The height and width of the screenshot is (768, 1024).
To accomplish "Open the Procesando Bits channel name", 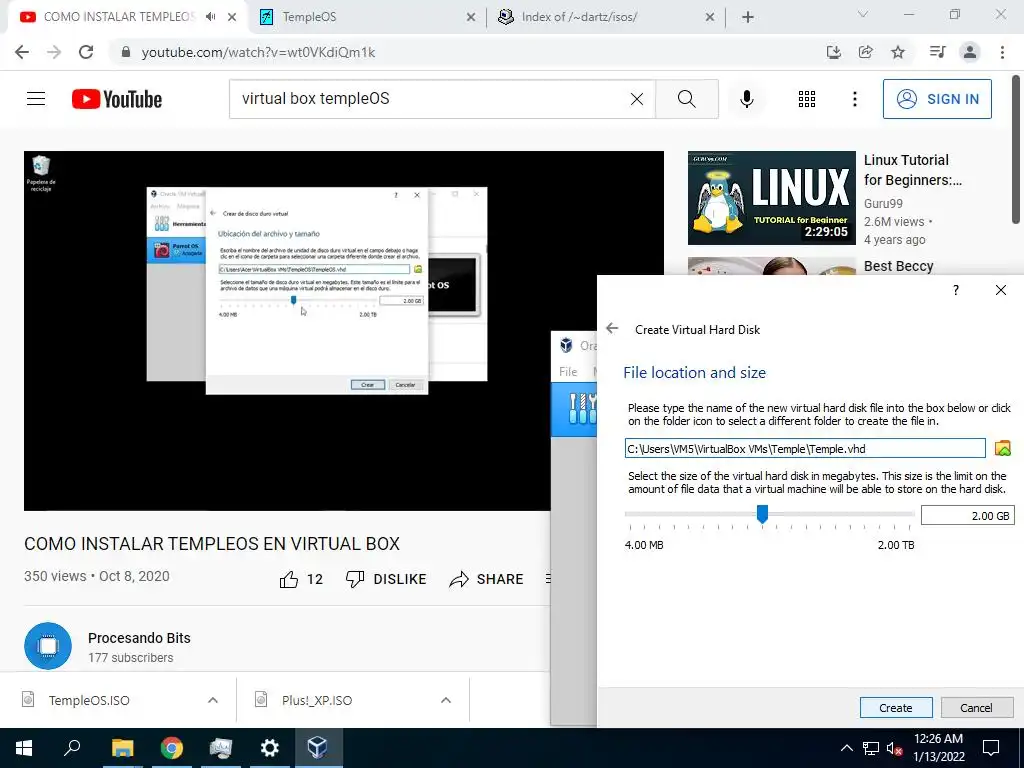I will pyautogui.click(x=139, y=638).
